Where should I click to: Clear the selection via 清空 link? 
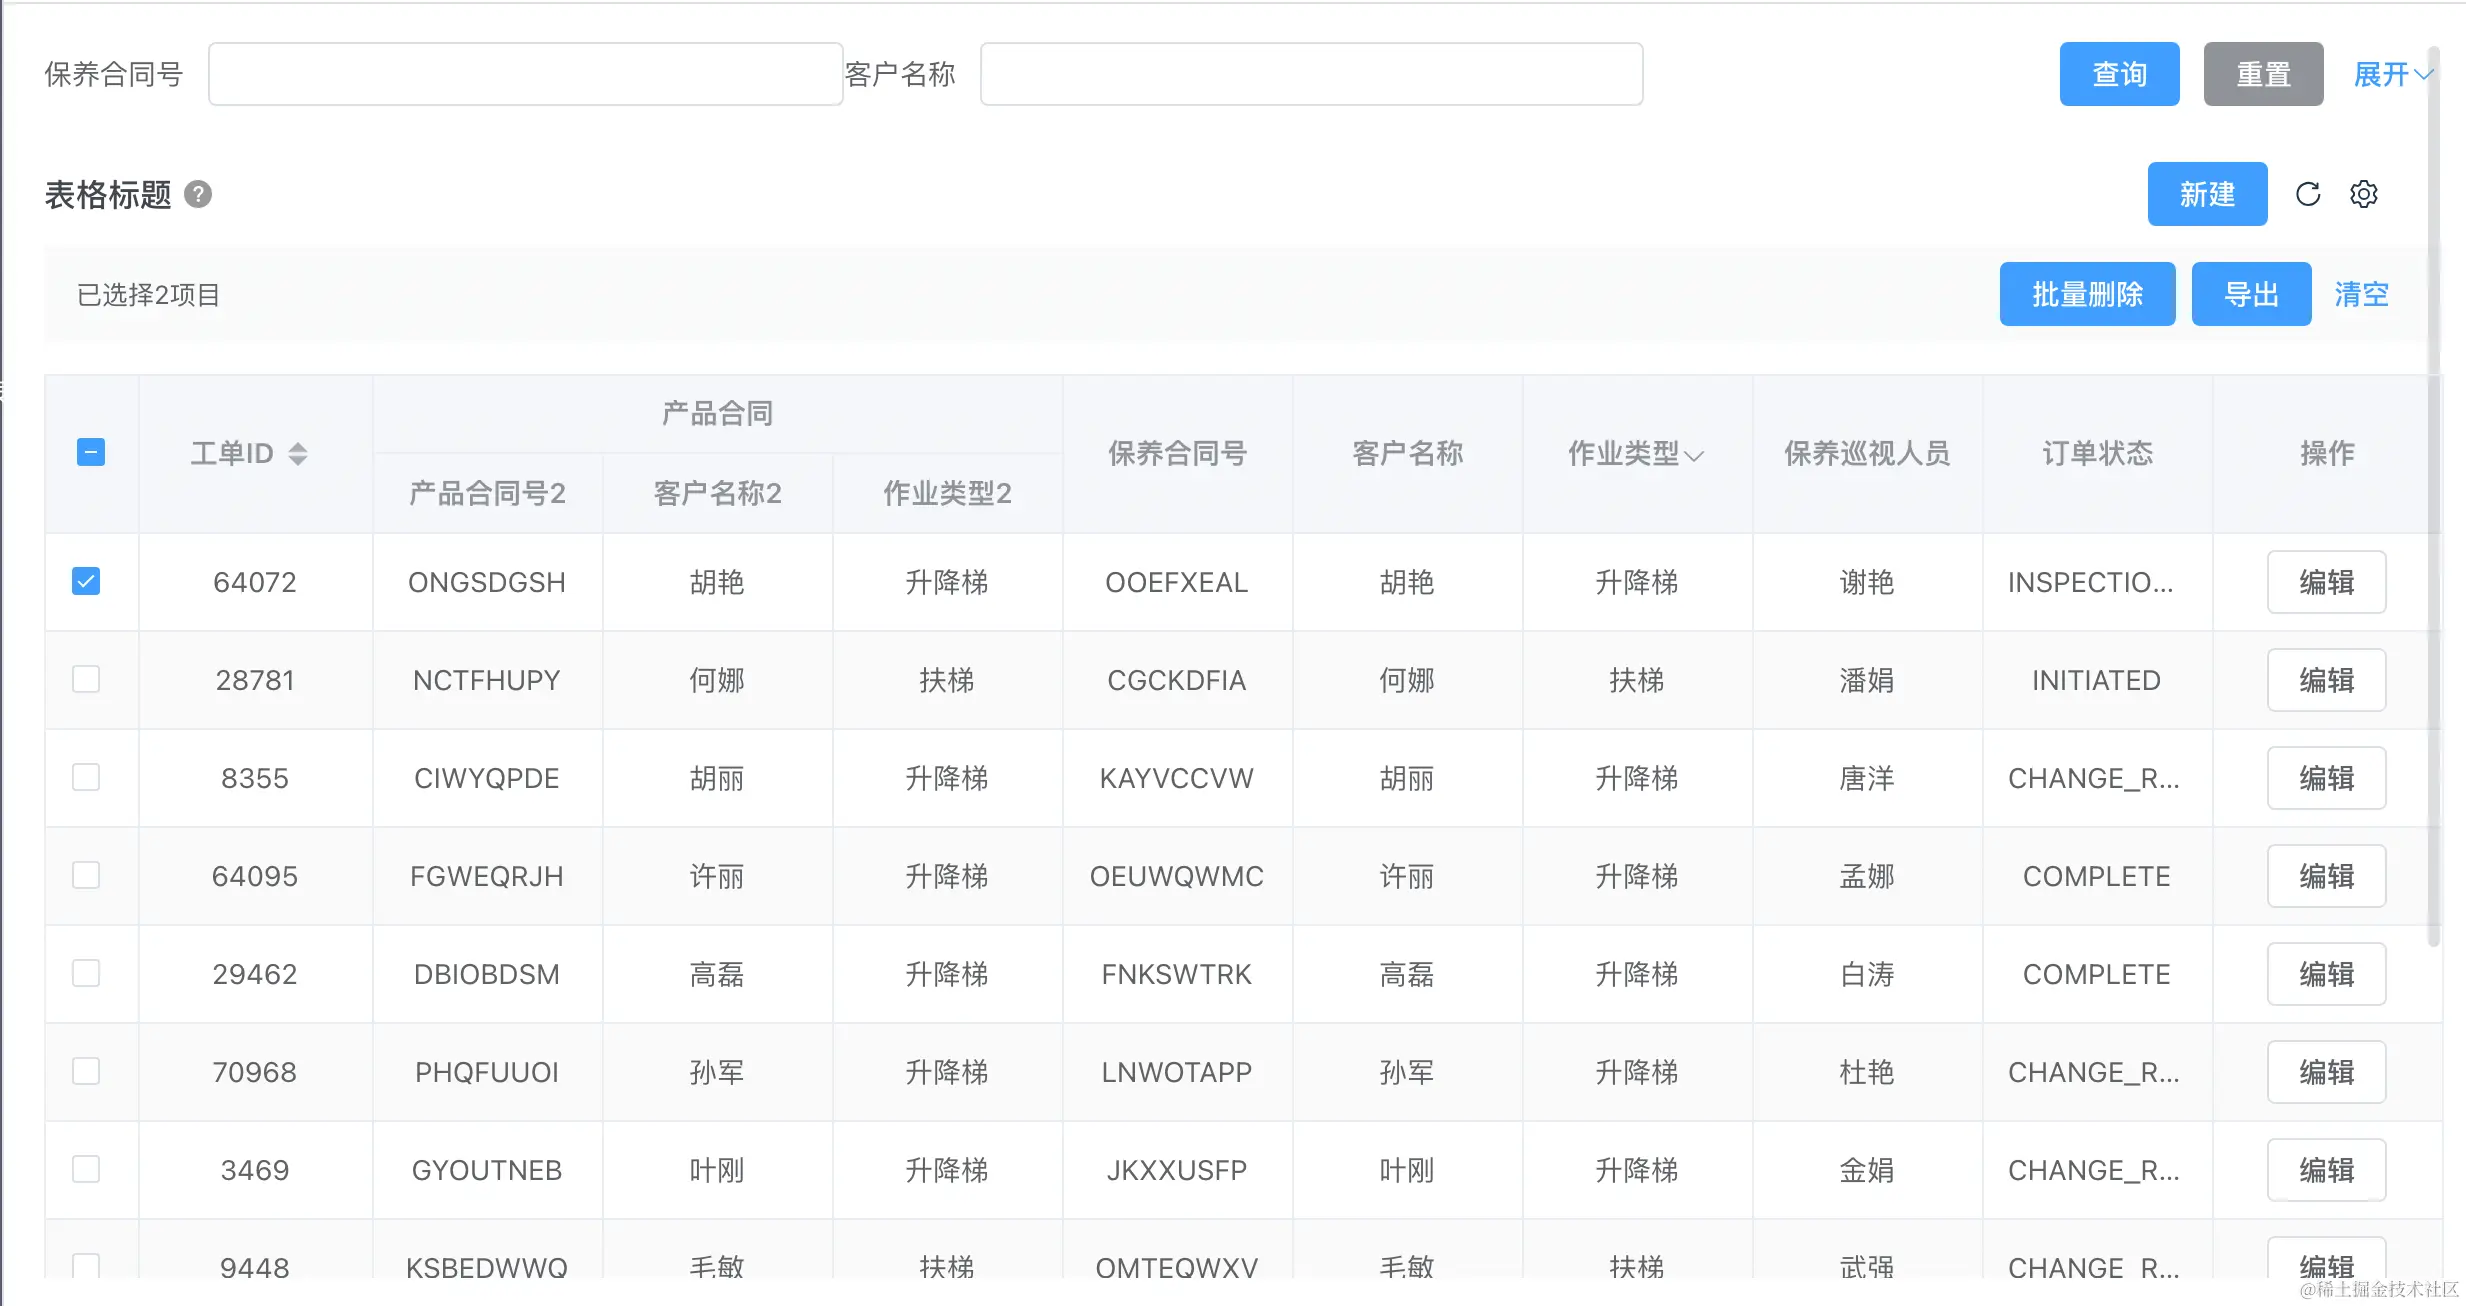pyautogui.click(x=2361, y=294)
